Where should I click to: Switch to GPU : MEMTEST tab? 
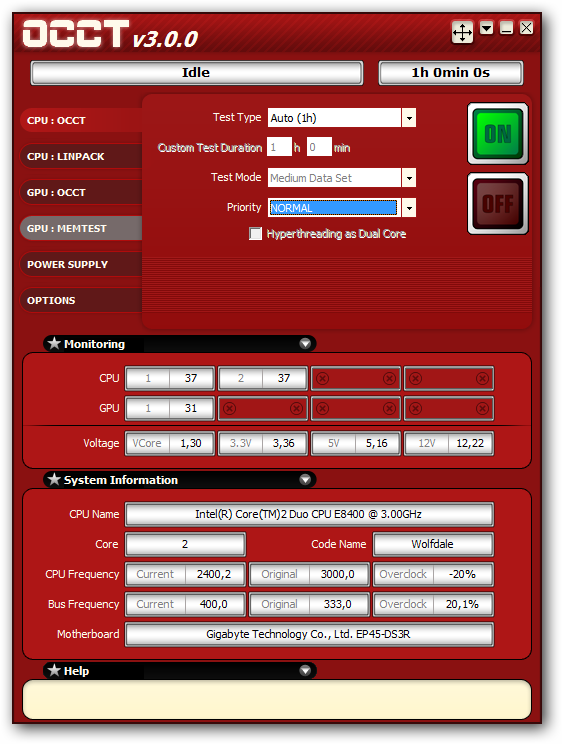pyautogui.click(x=81, y=228)
